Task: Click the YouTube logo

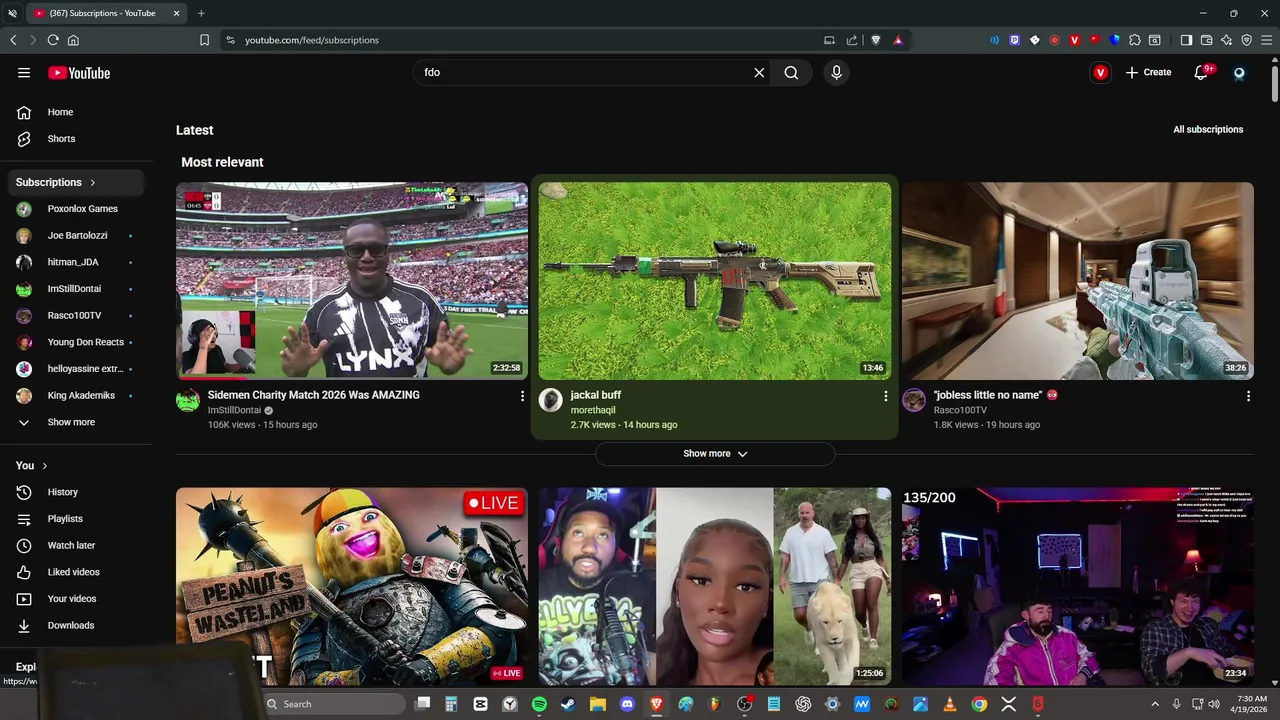Action: click(79, 72)
